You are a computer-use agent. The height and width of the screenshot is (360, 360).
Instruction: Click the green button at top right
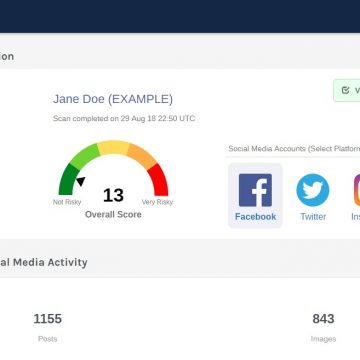coord(347,90)
